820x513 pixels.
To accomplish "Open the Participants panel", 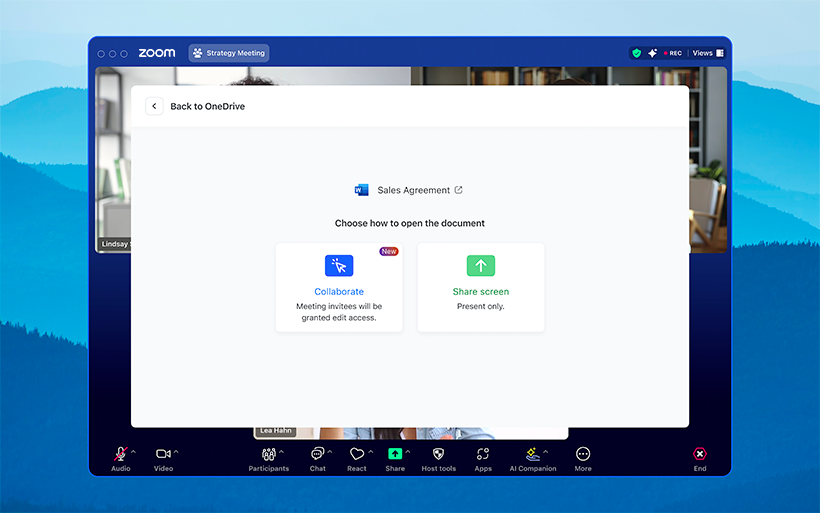I will [x=268, y=454].
